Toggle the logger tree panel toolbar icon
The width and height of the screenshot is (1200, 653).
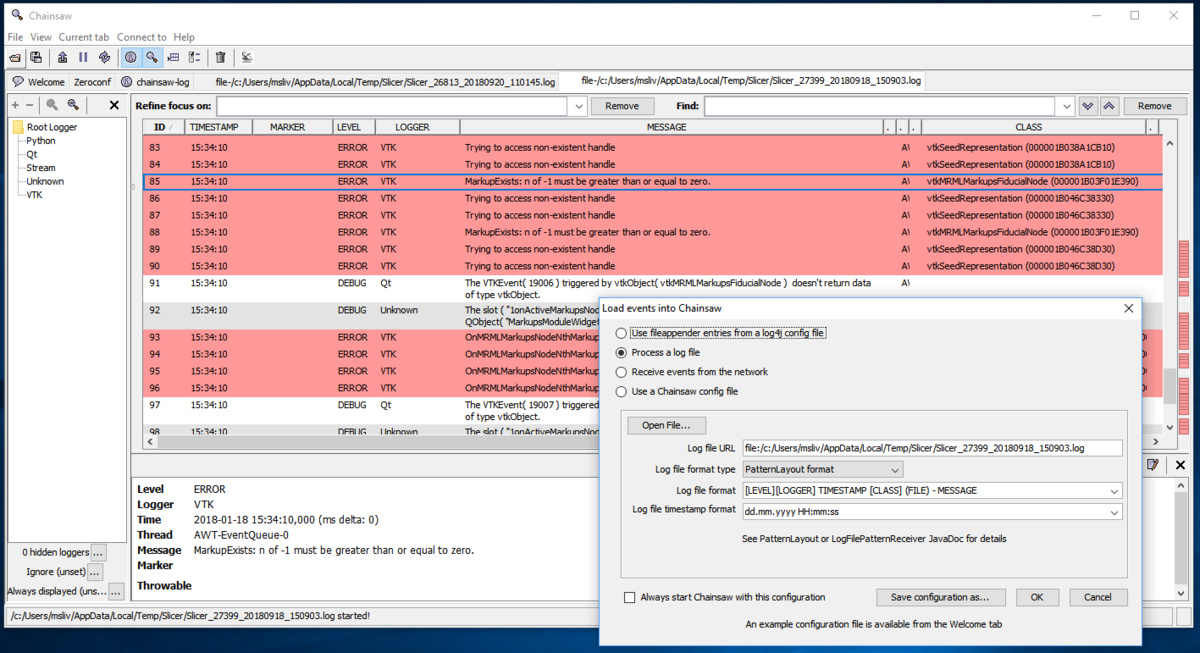(130, 58)
